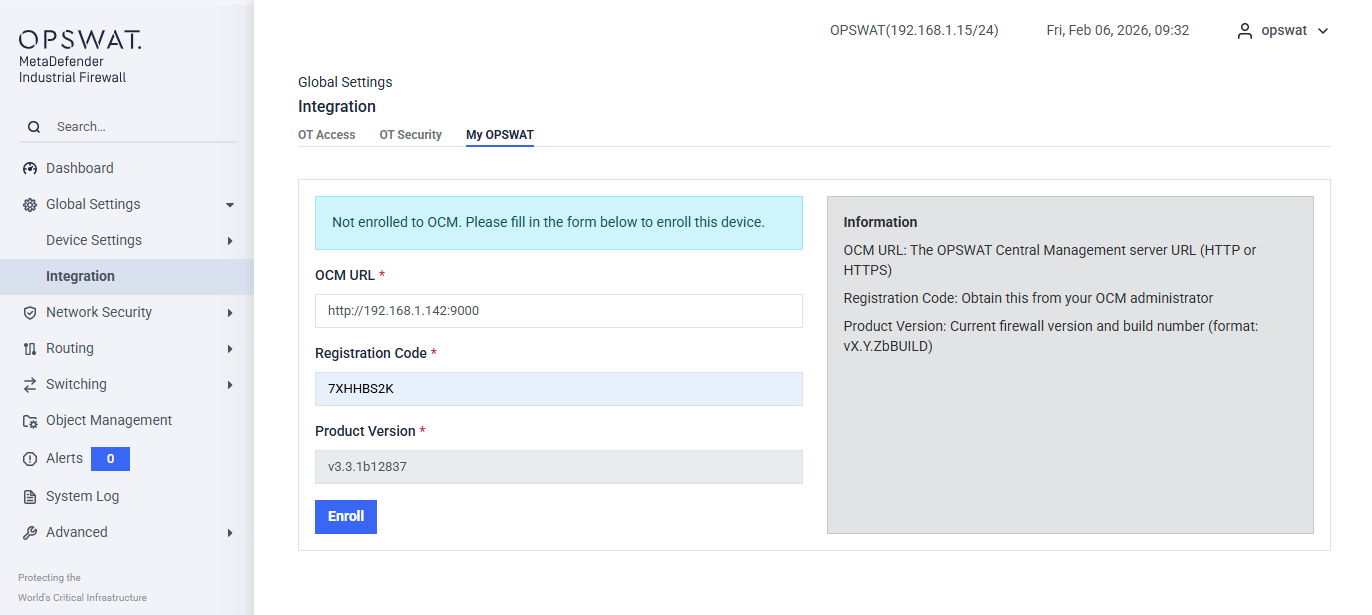Collapse the Global Settings menu arrow
Image resolution: width=1372 pixels, height=615 pixels.
pyautogui.click(x=230, y=205)
